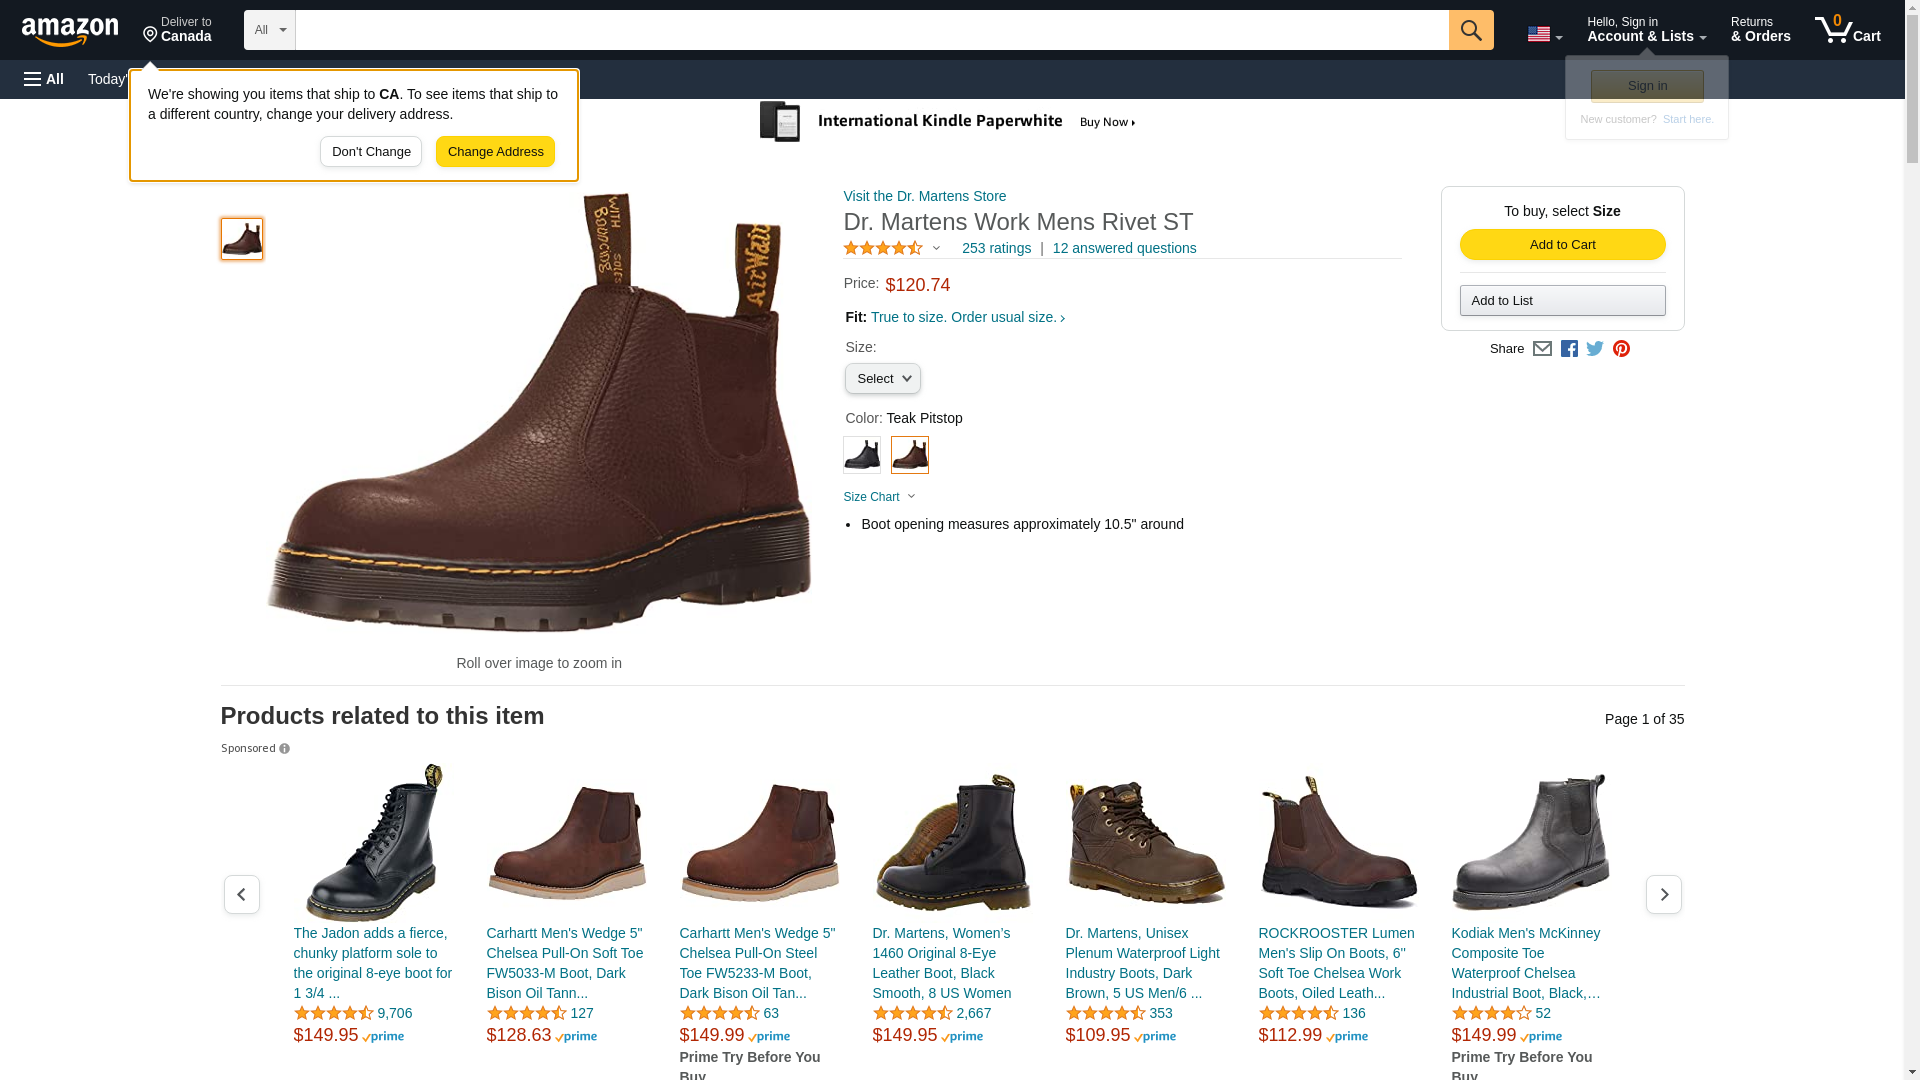
Task: Open the shopping cart icon
Action: pyautogui.click(x=1847, y=30)
